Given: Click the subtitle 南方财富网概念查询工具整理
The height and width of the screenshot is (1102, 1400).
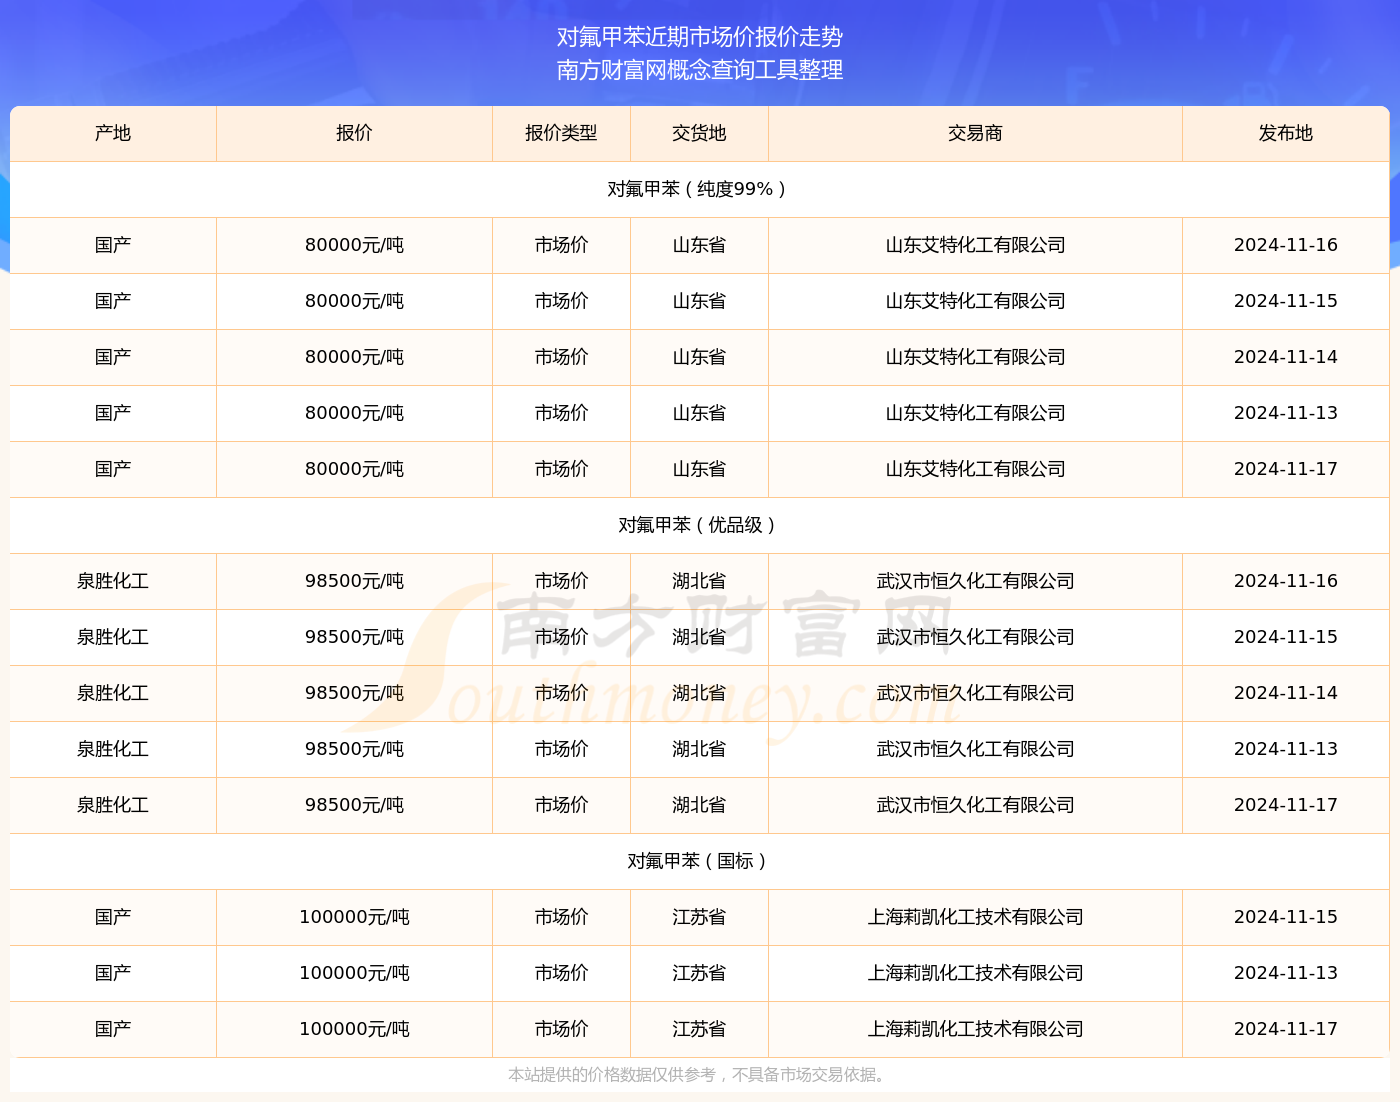Looking at the screenshot, I should [x=700, y=70].
